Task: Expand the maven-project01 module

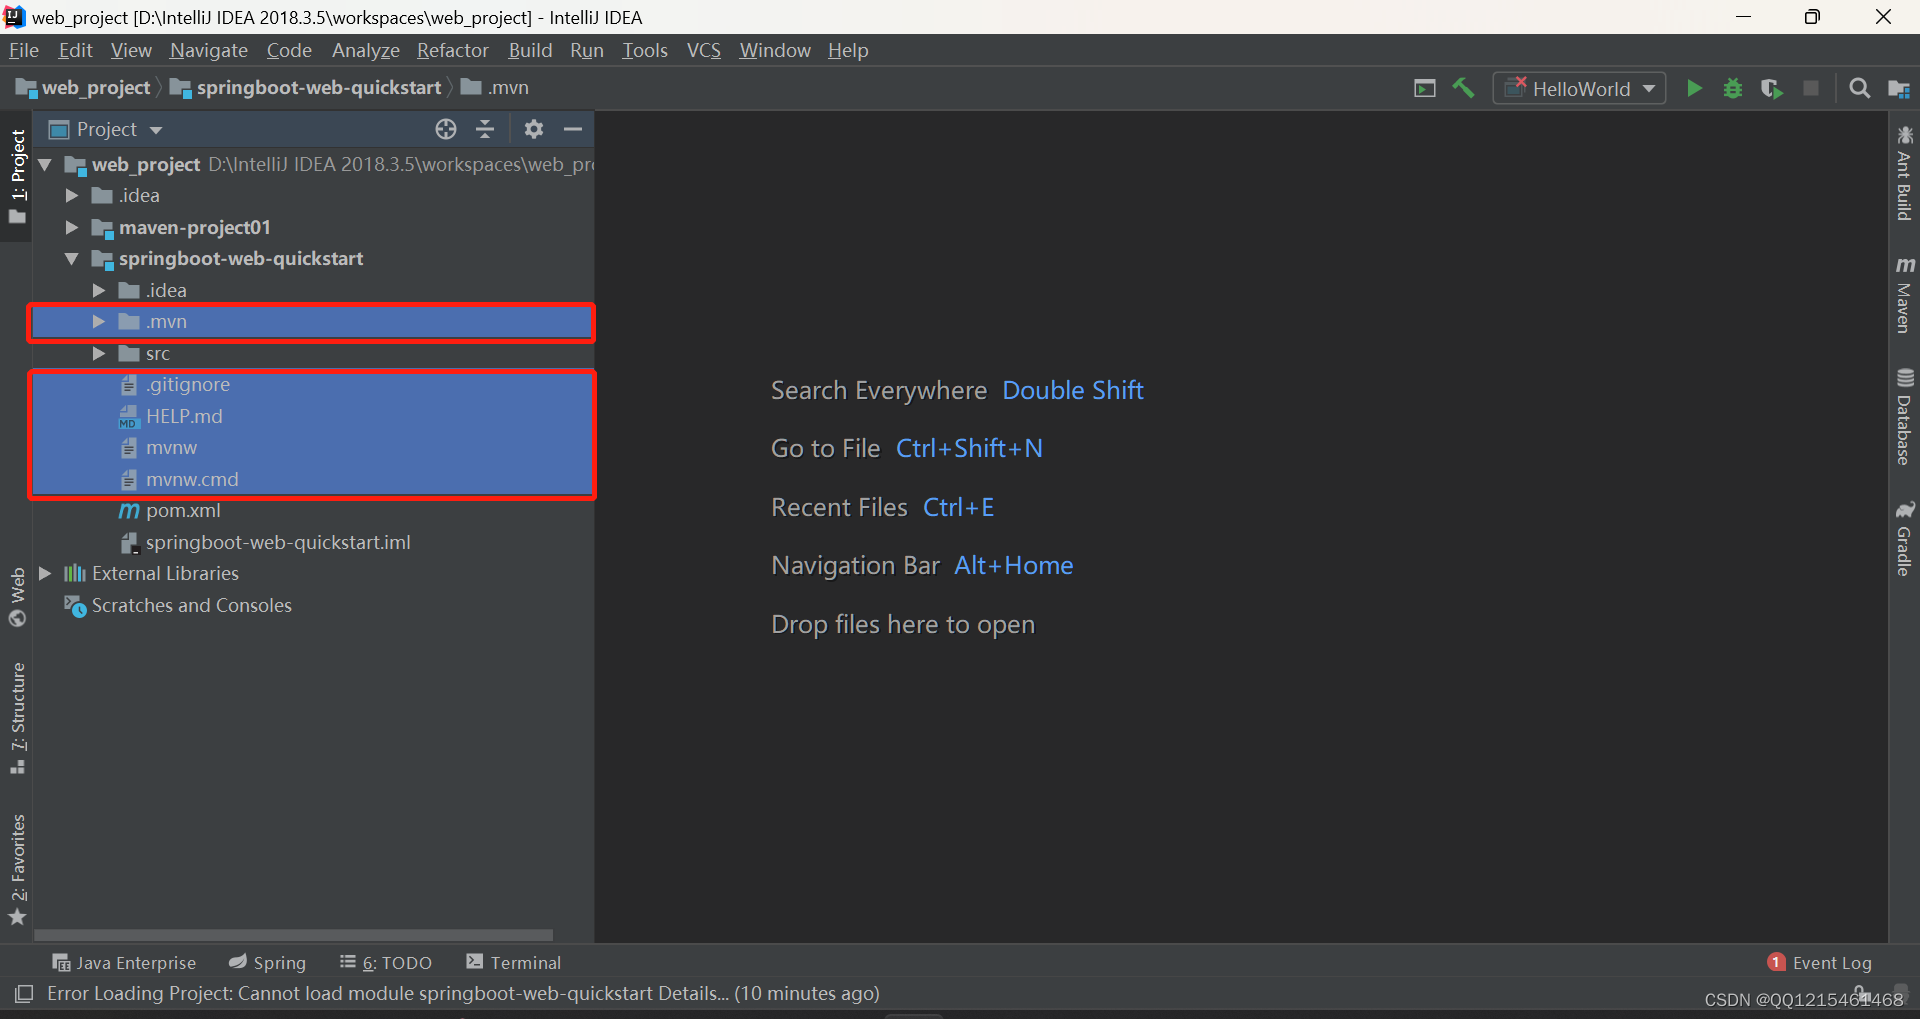Action: pos(72,227)
